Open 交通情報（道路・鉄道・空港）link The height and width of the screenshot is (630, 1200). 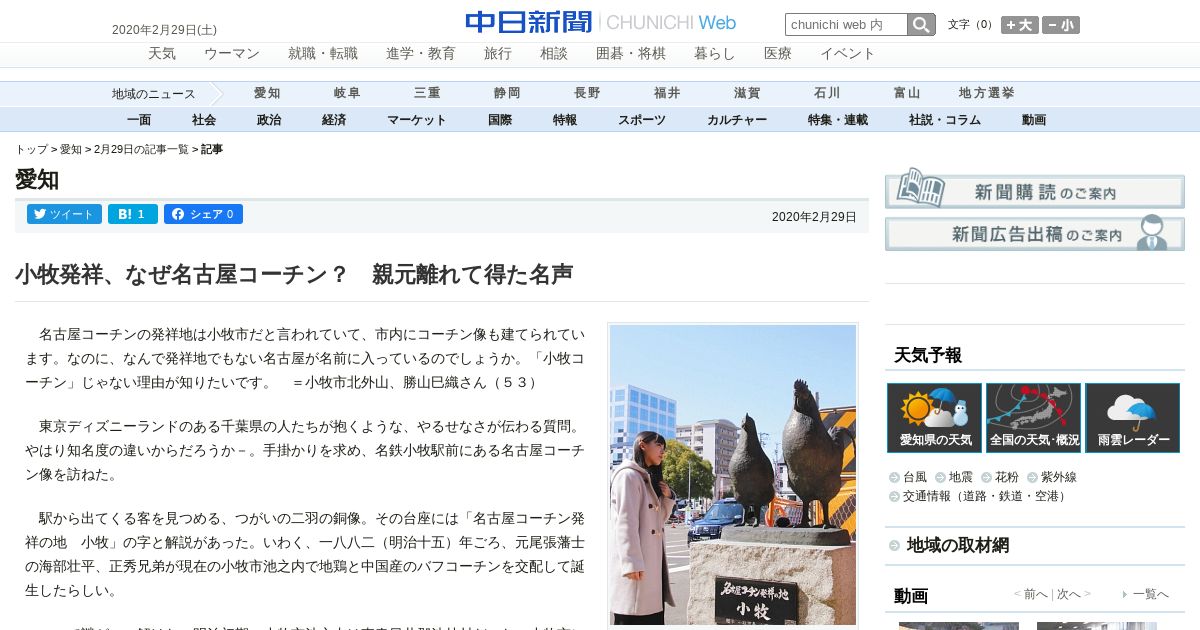point(987,495)
